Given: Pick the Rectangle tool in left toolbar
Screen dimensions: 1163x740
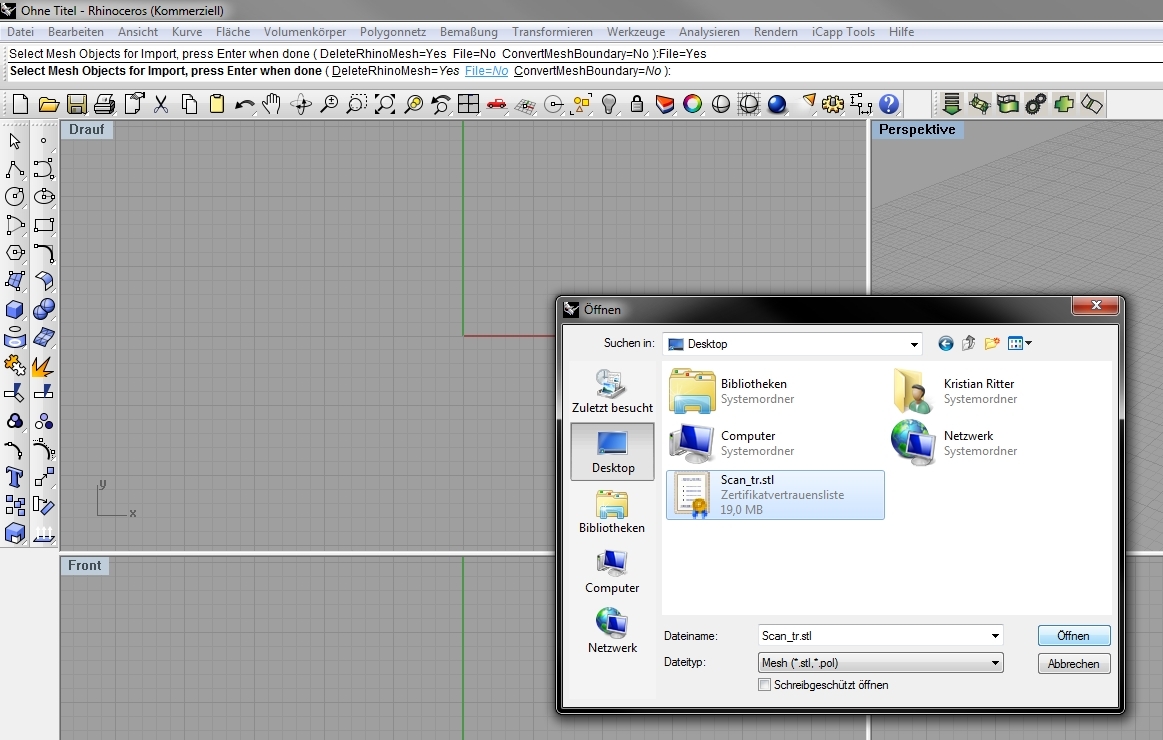Looking at the screenshot, I should tap(44, 225).
